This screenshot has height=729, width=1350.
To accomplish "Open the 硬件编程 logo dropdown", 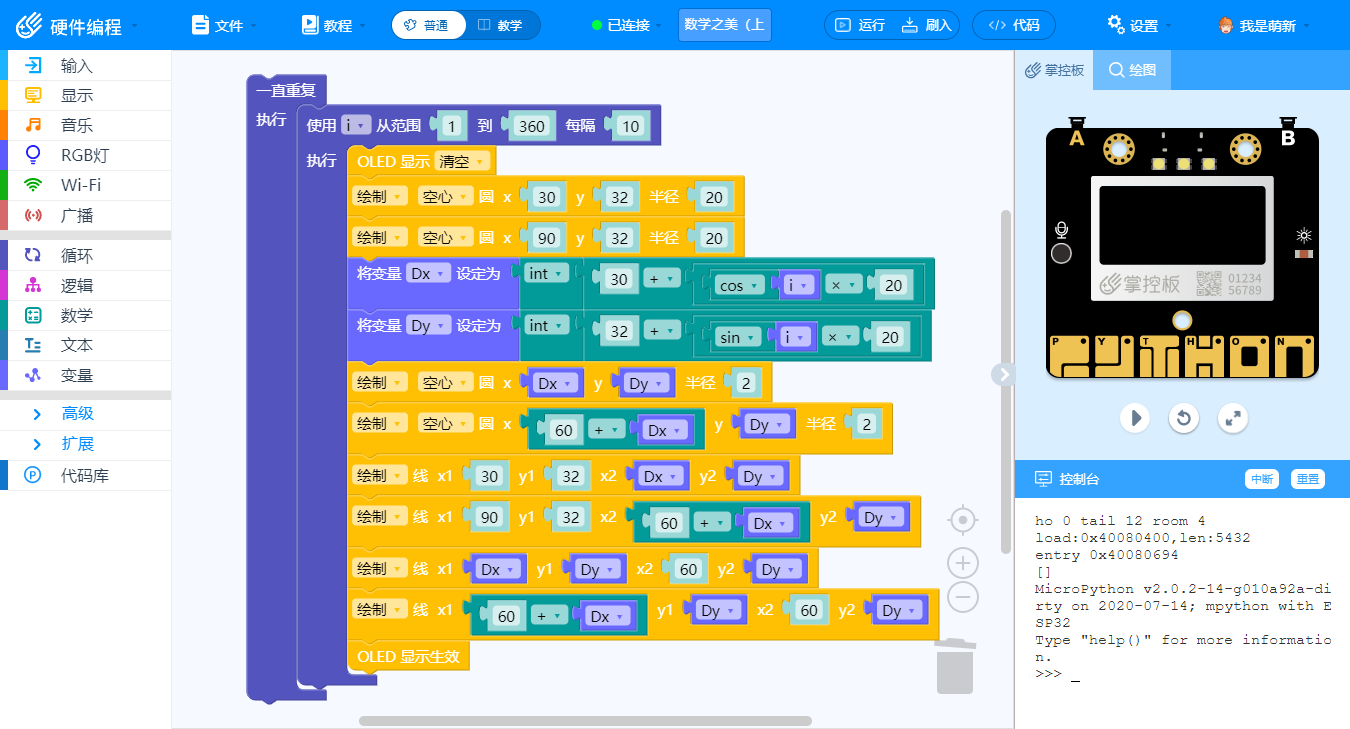I will 77,25.
